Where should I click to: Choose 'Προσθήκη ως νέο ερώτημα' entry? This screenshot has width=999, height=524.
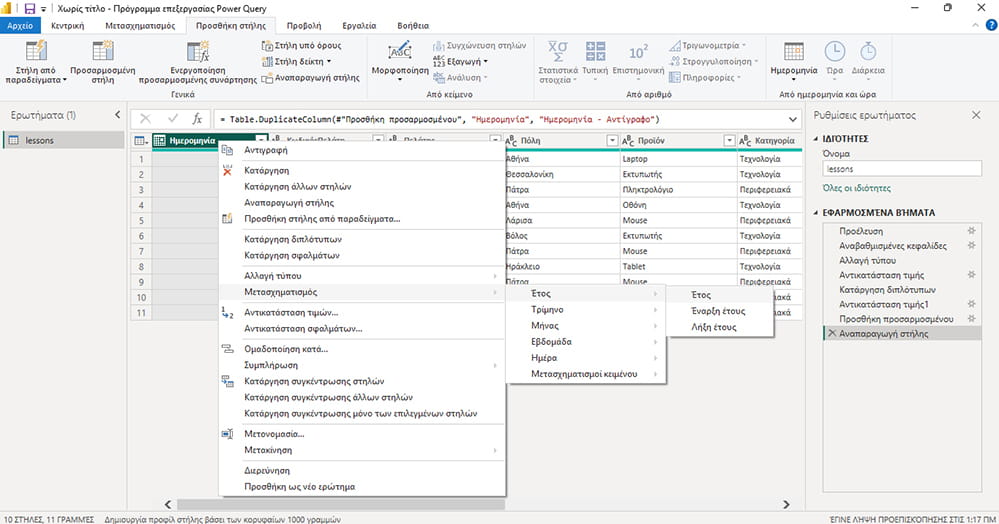click(x=299, y=486)
